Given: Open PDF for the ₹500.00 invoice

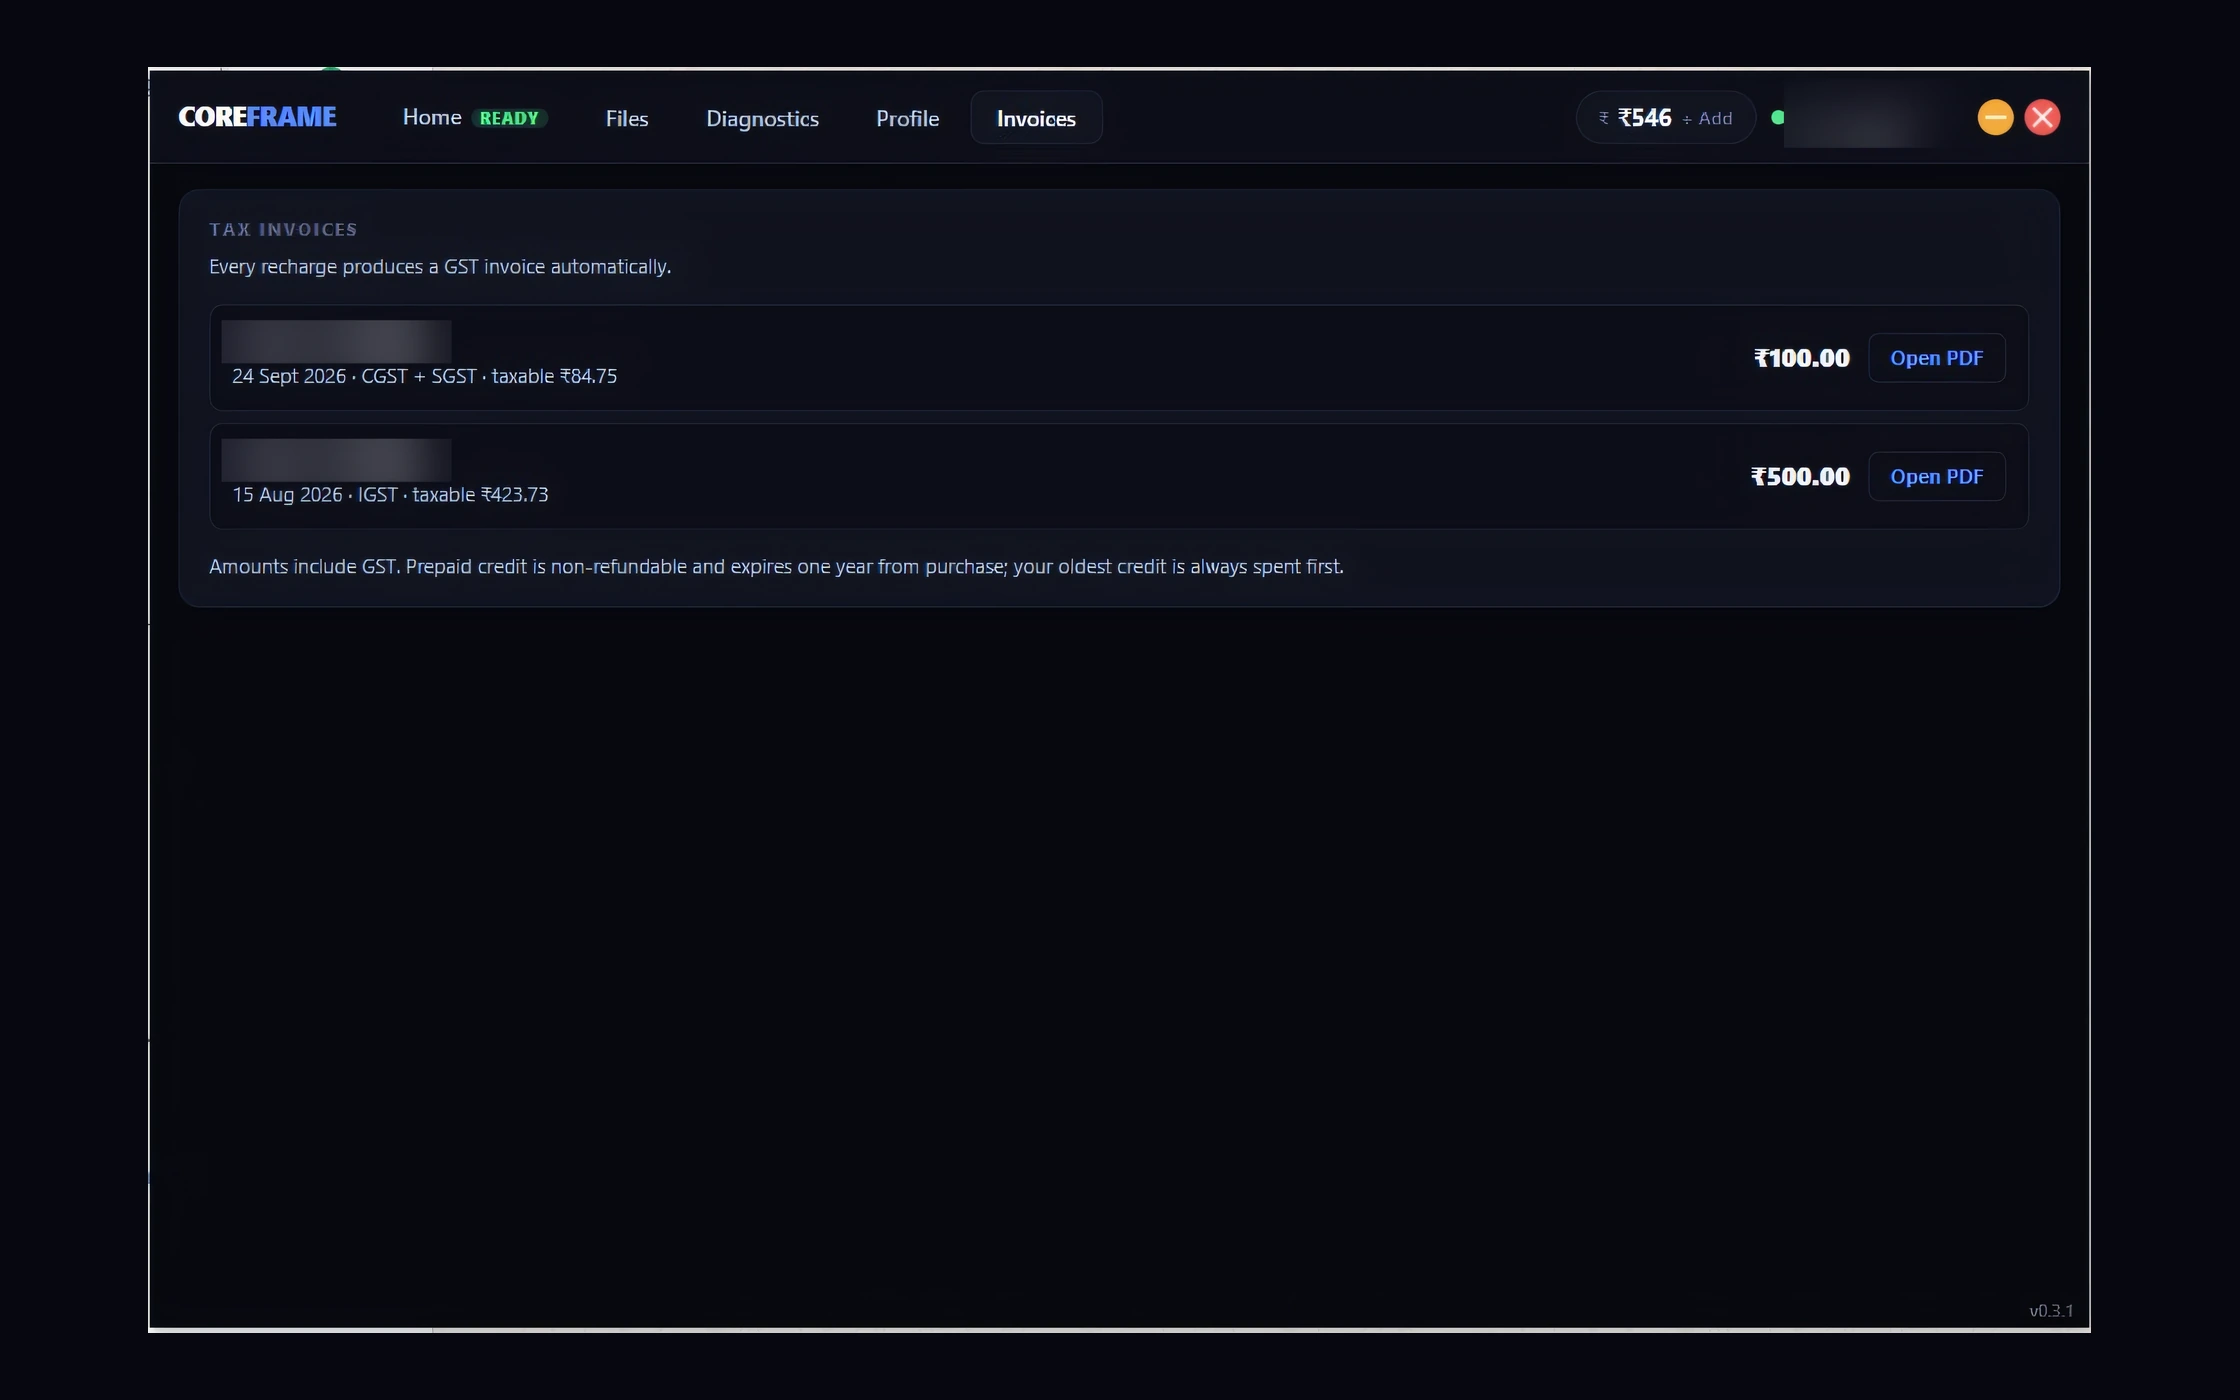Looking at the screenshot, I should tap(1936, 477).
